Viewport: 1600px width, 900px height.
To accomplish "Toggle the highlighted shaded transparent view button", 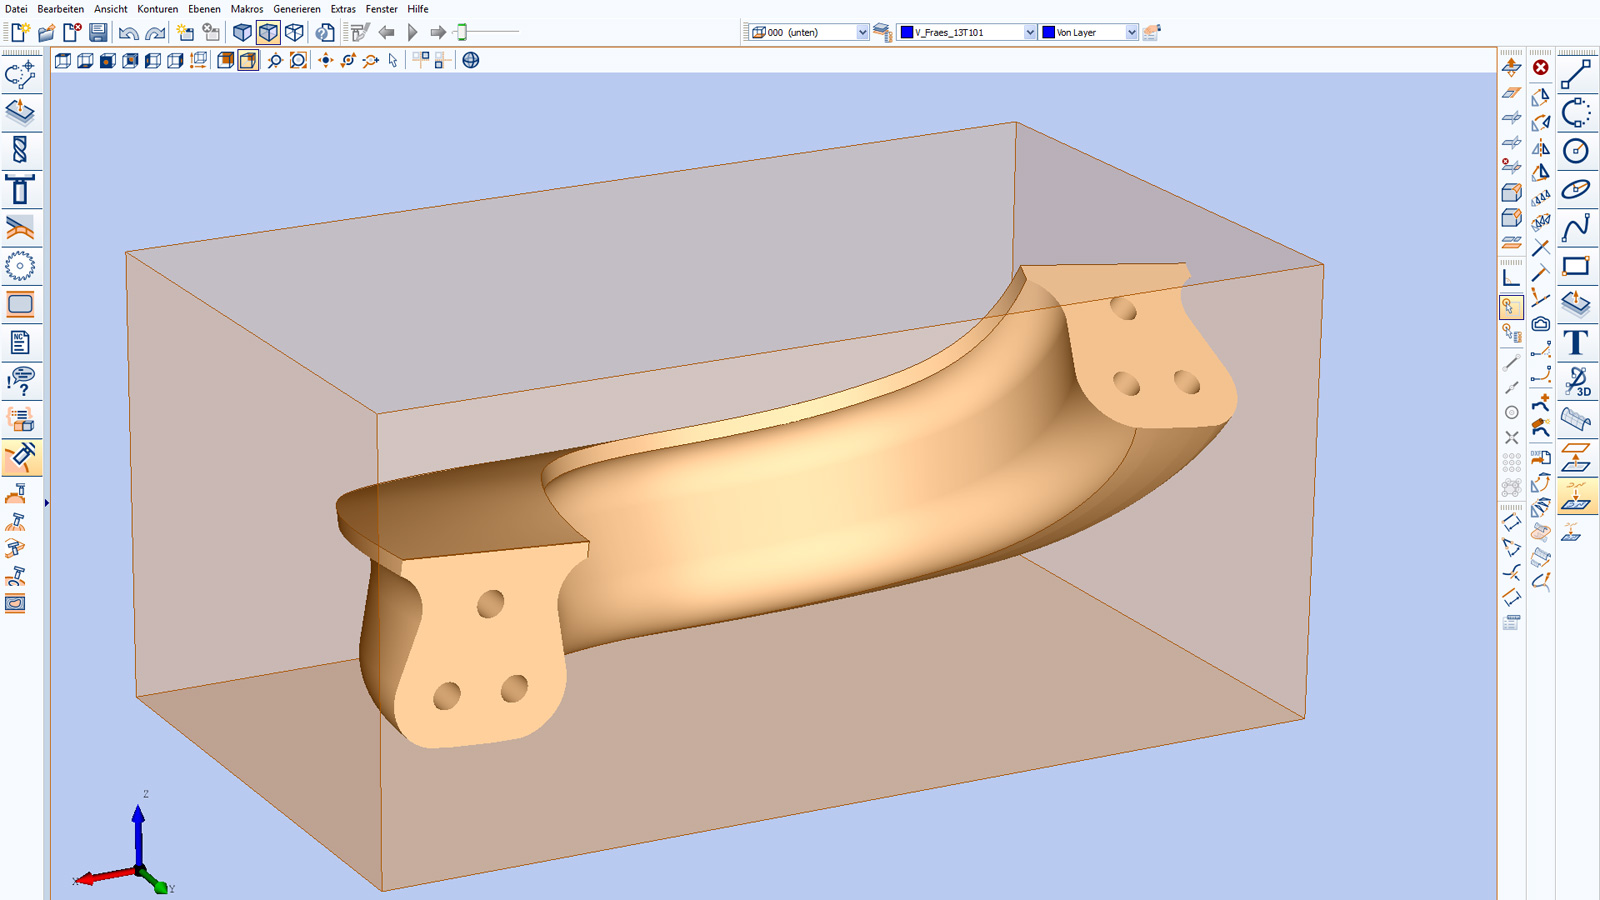I will [x=248, y=61].
